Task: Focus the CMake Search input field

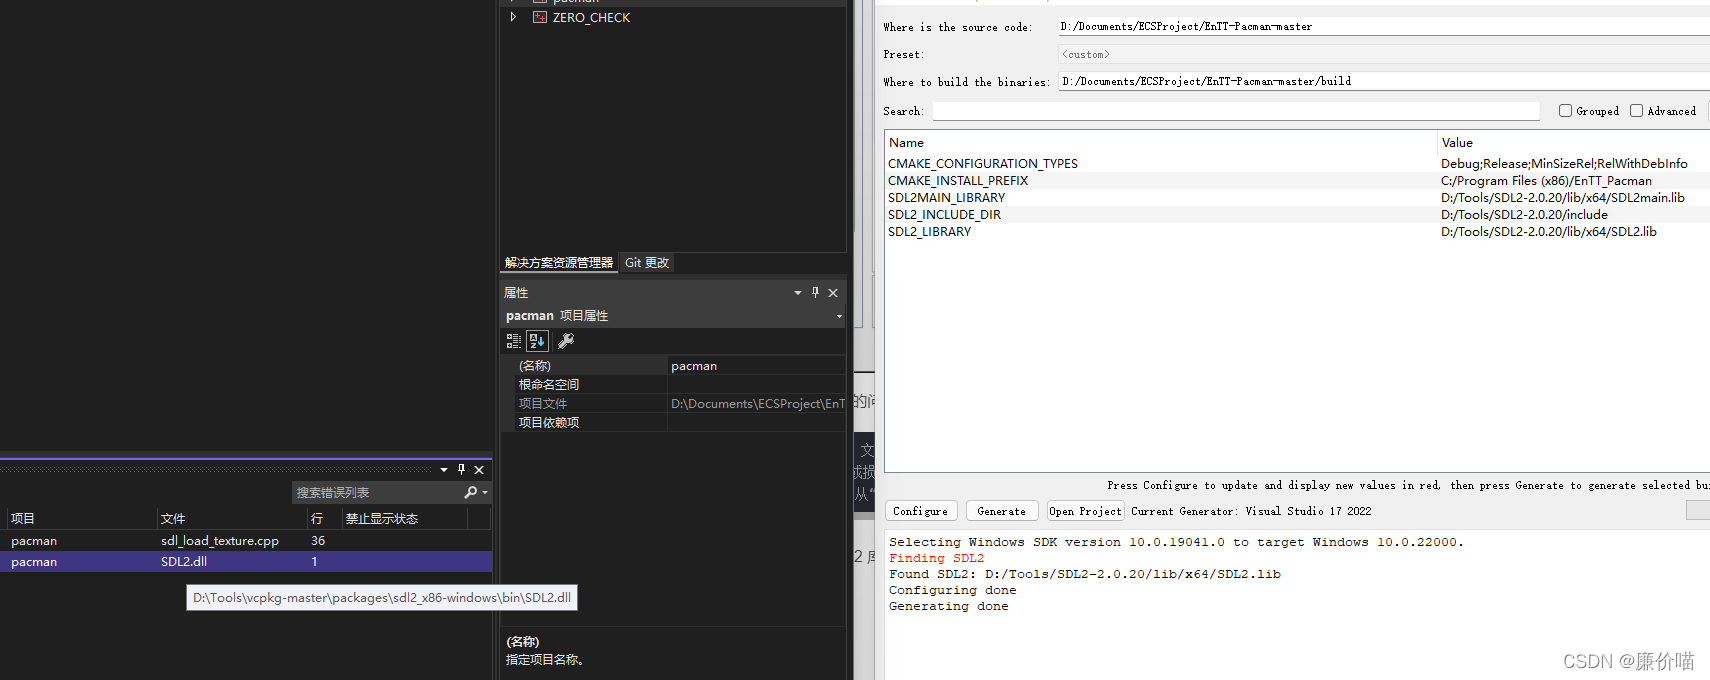Action: 1236,111
